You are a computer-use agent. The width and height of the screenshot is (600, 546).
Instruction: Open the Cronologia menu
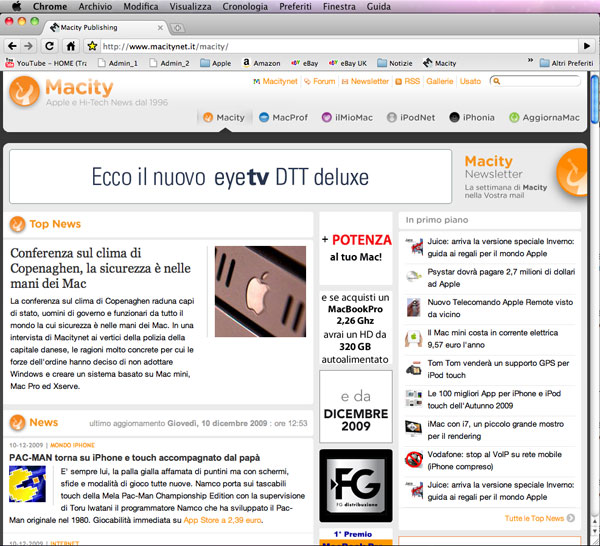(x=245, y=6)
